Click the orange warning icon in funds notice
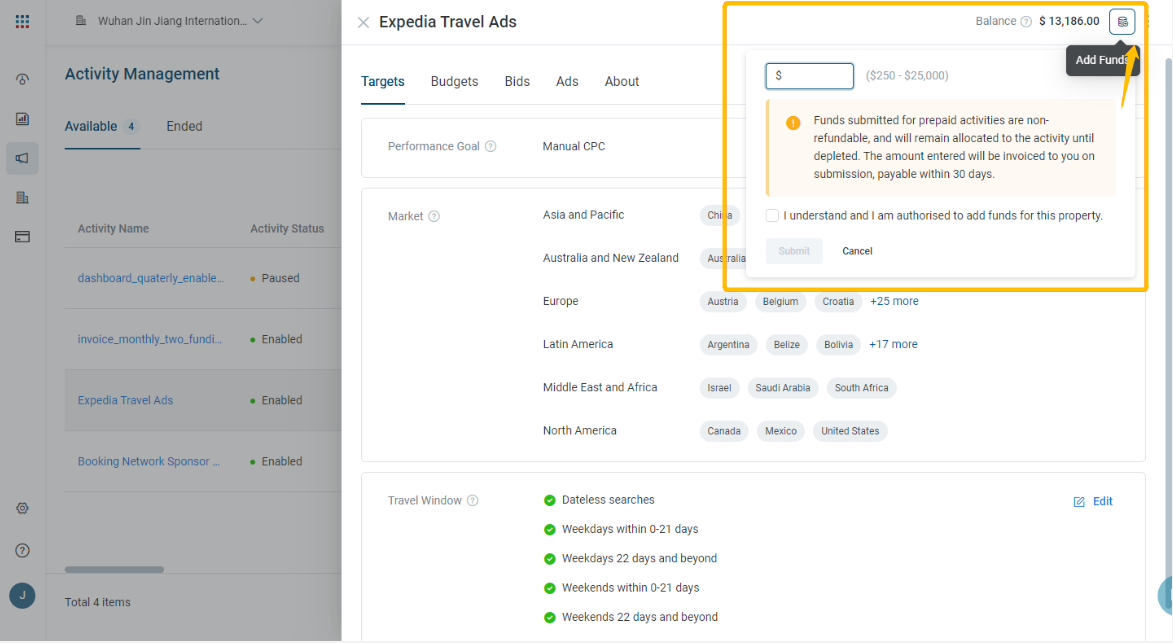This screenshot has height=643, width=1173. coord(793,123)
